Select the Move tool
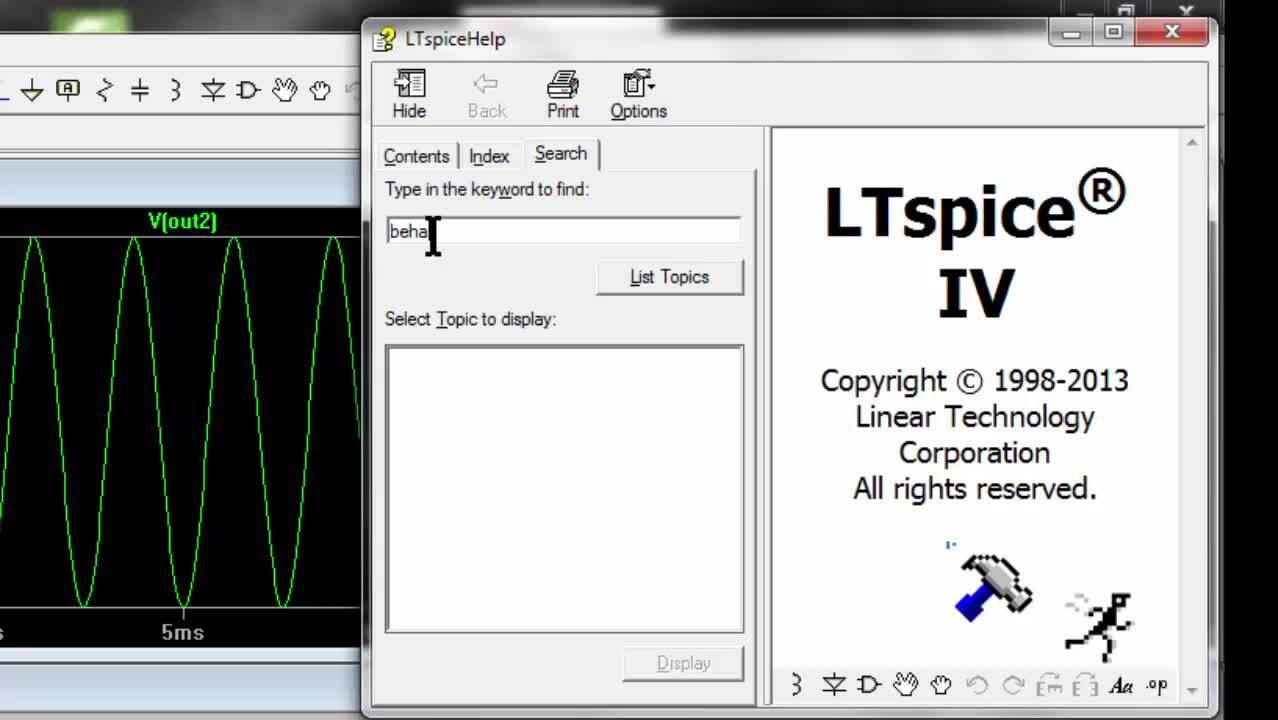 click(x=285, y=90)
